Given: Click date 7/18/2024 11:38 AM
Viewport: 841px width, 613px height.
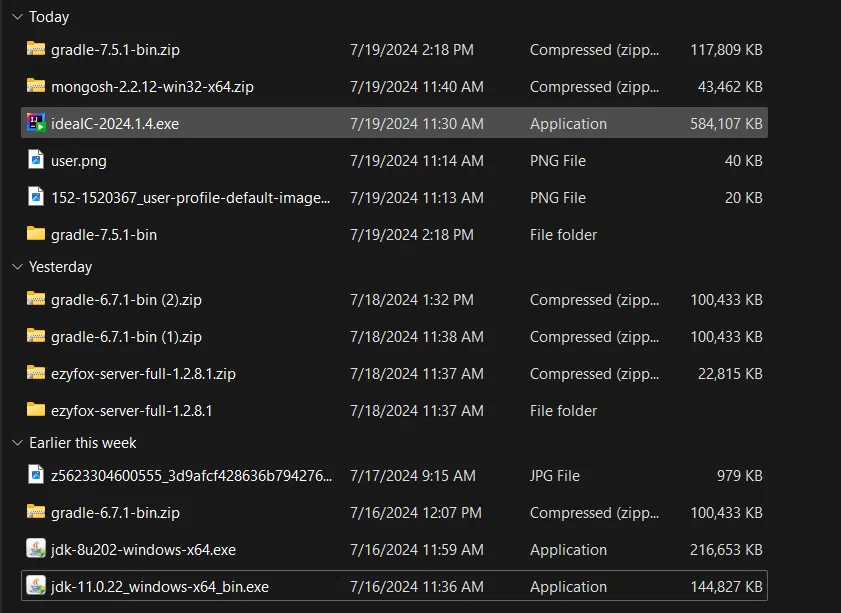Looking at the screenshot, I should coord(417,337).
